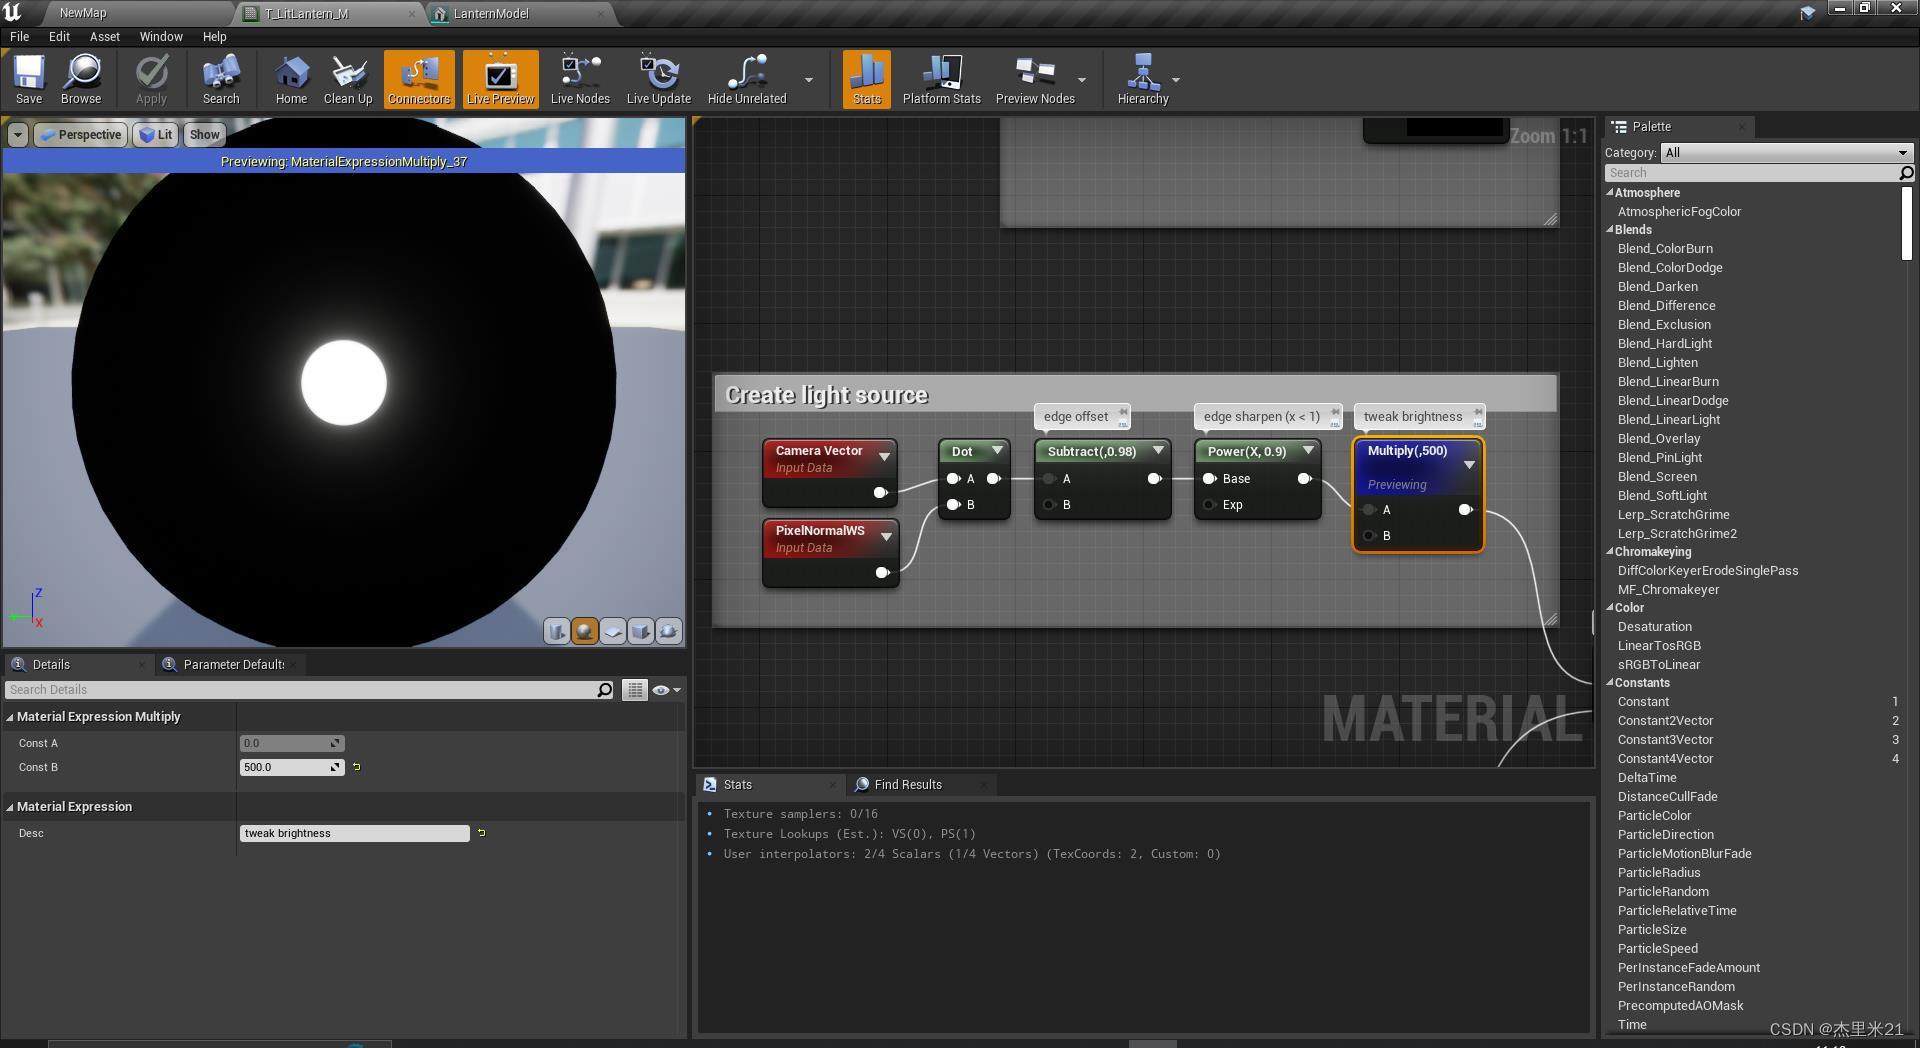Image resolution: width=1920 pixels, height=1048 pixels.
Task: Open the Home node view
Action: point(291,79)
